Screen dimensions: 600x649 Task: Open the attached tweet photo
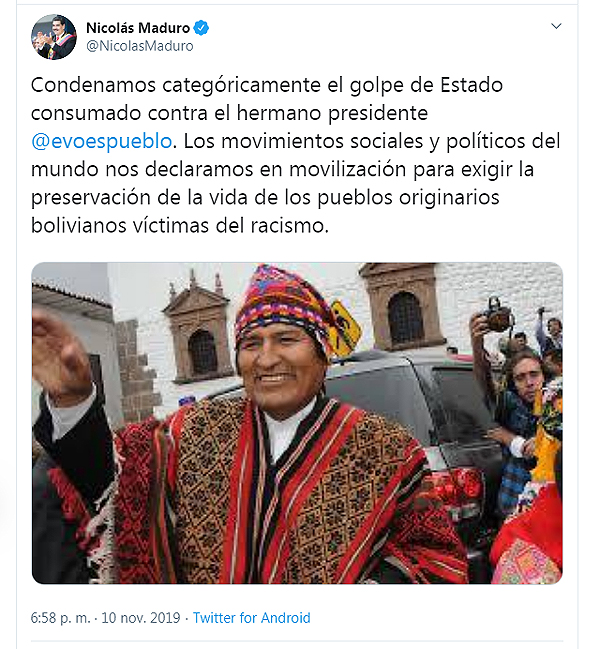click(x=297, y=423)
